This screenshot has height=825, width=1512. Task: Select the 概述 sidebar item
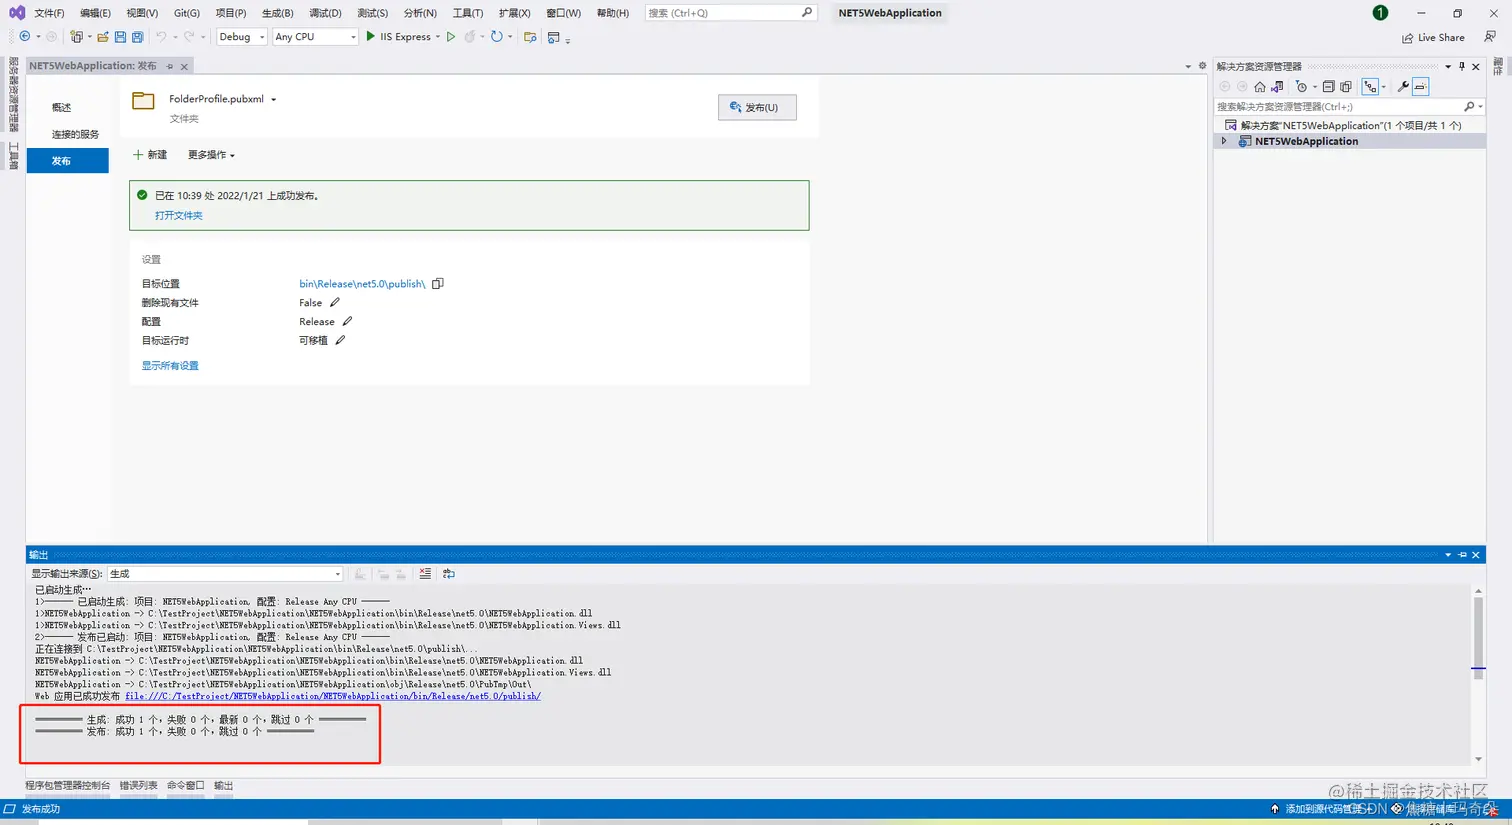coord(62,107)
